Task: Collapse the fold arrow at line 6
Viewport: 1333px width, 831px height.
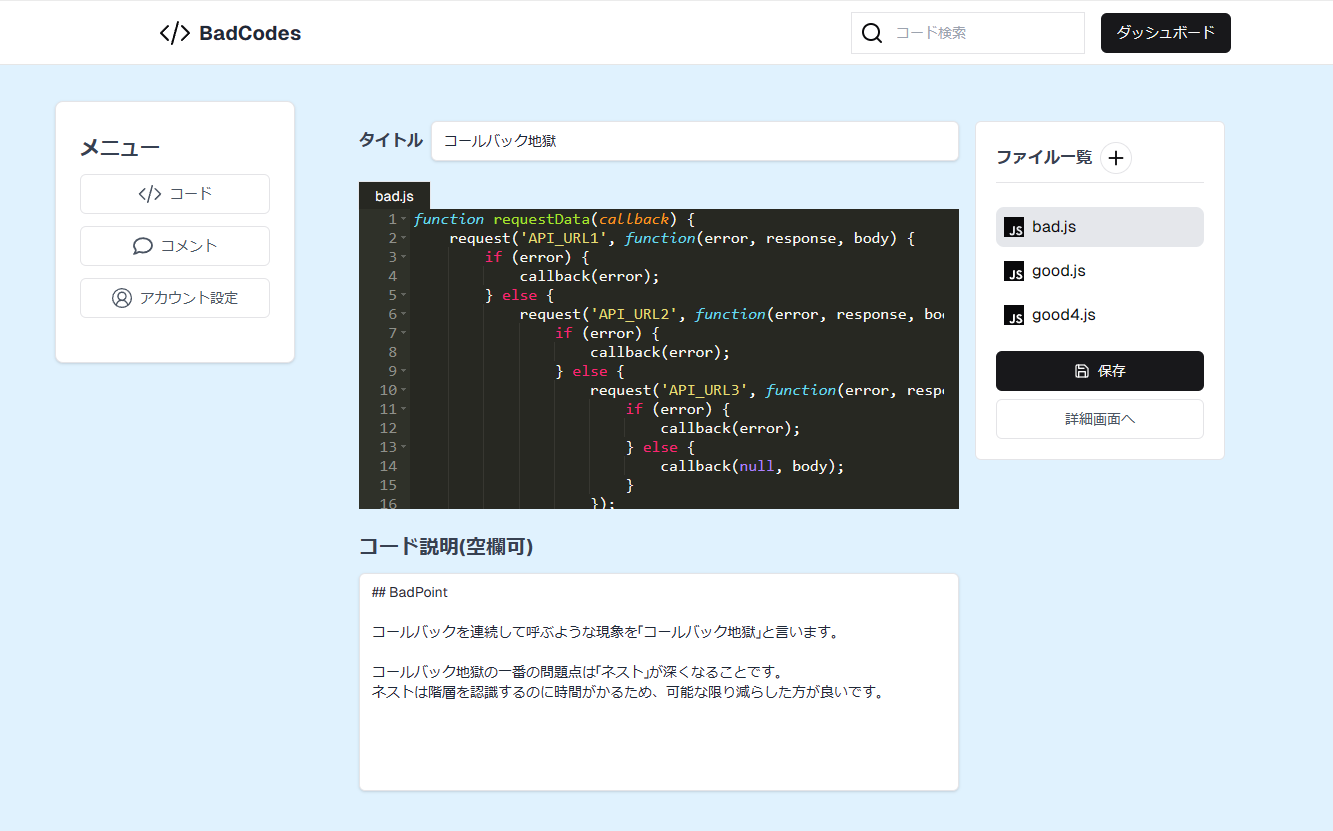Action: click(403, 314)
